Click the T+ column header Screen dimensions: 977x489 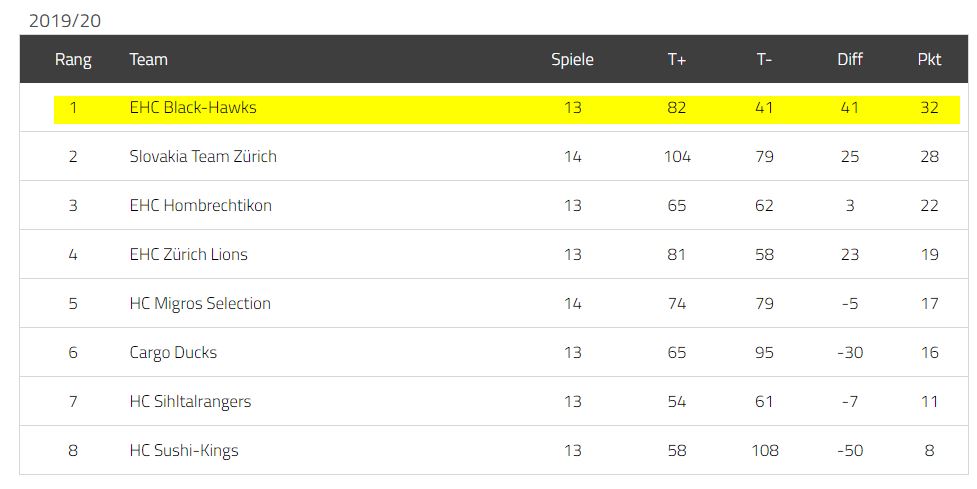677,59
